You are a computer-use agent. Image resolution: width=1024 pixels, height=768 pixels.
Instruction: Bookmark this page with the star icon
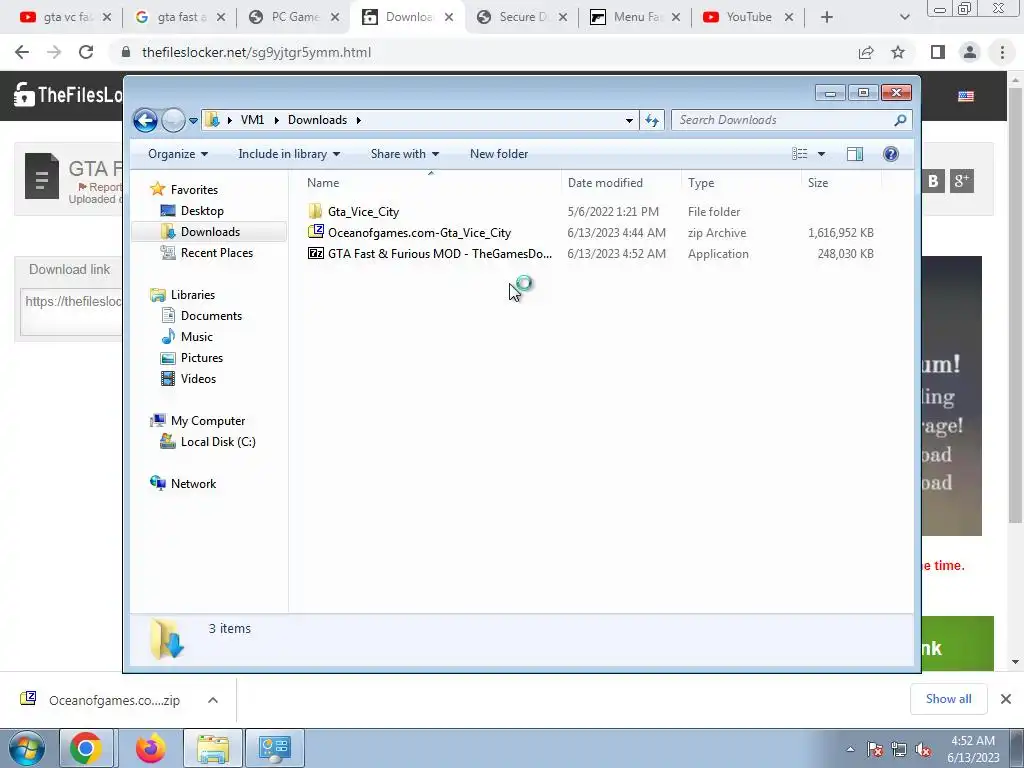pyautogui.click(x=898, y=52)
